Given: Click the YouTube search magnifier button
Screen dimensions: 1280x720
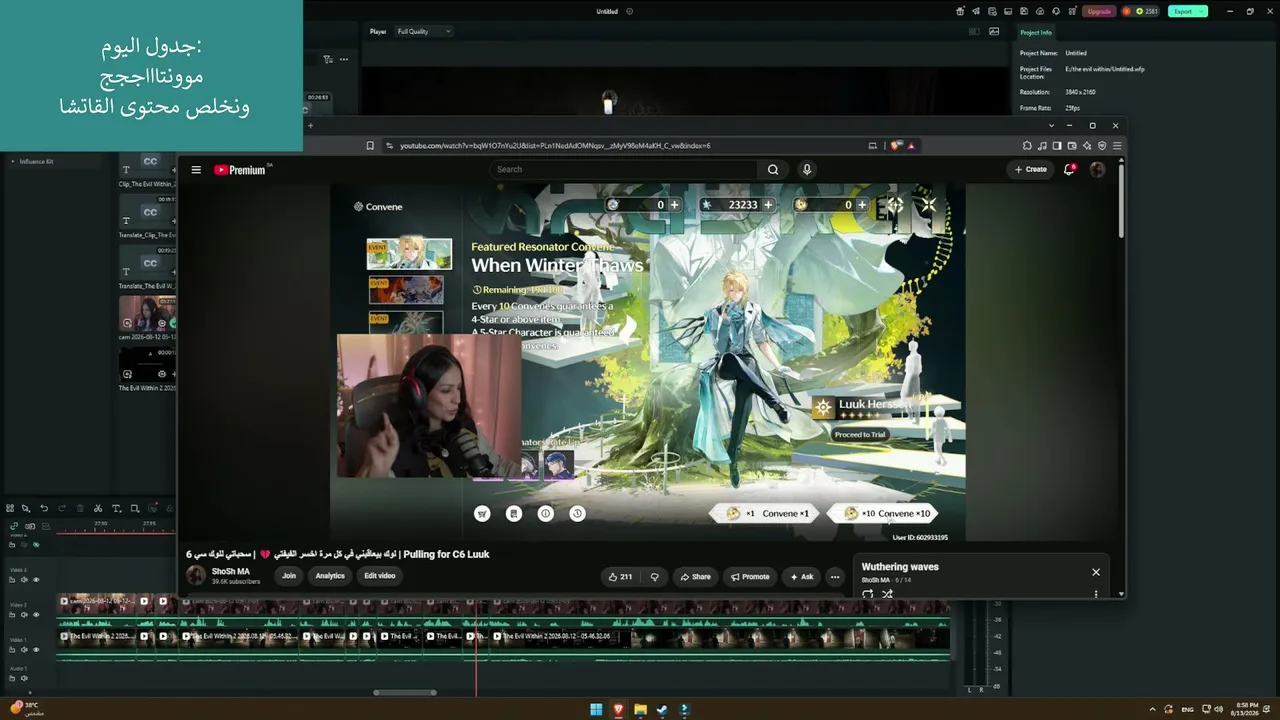Looking at the screenshot, I should pyautogui.click(x=773, y=170).
